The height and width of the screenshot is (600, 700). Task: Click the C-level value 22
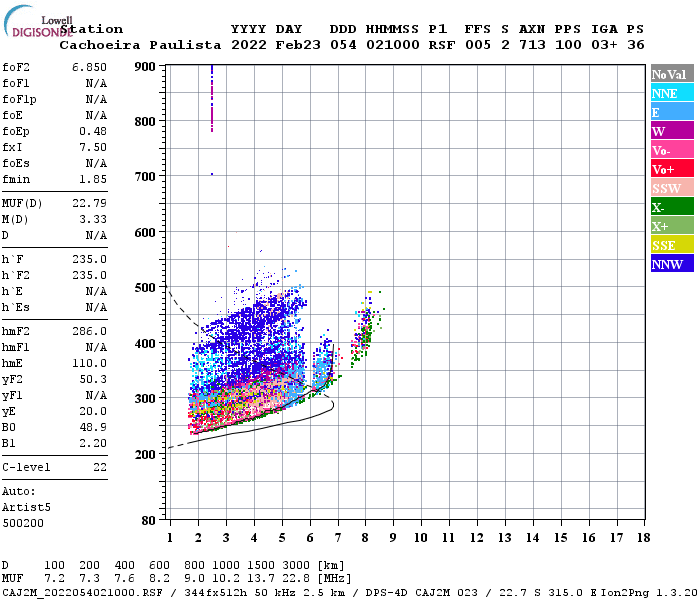(100, 467)
